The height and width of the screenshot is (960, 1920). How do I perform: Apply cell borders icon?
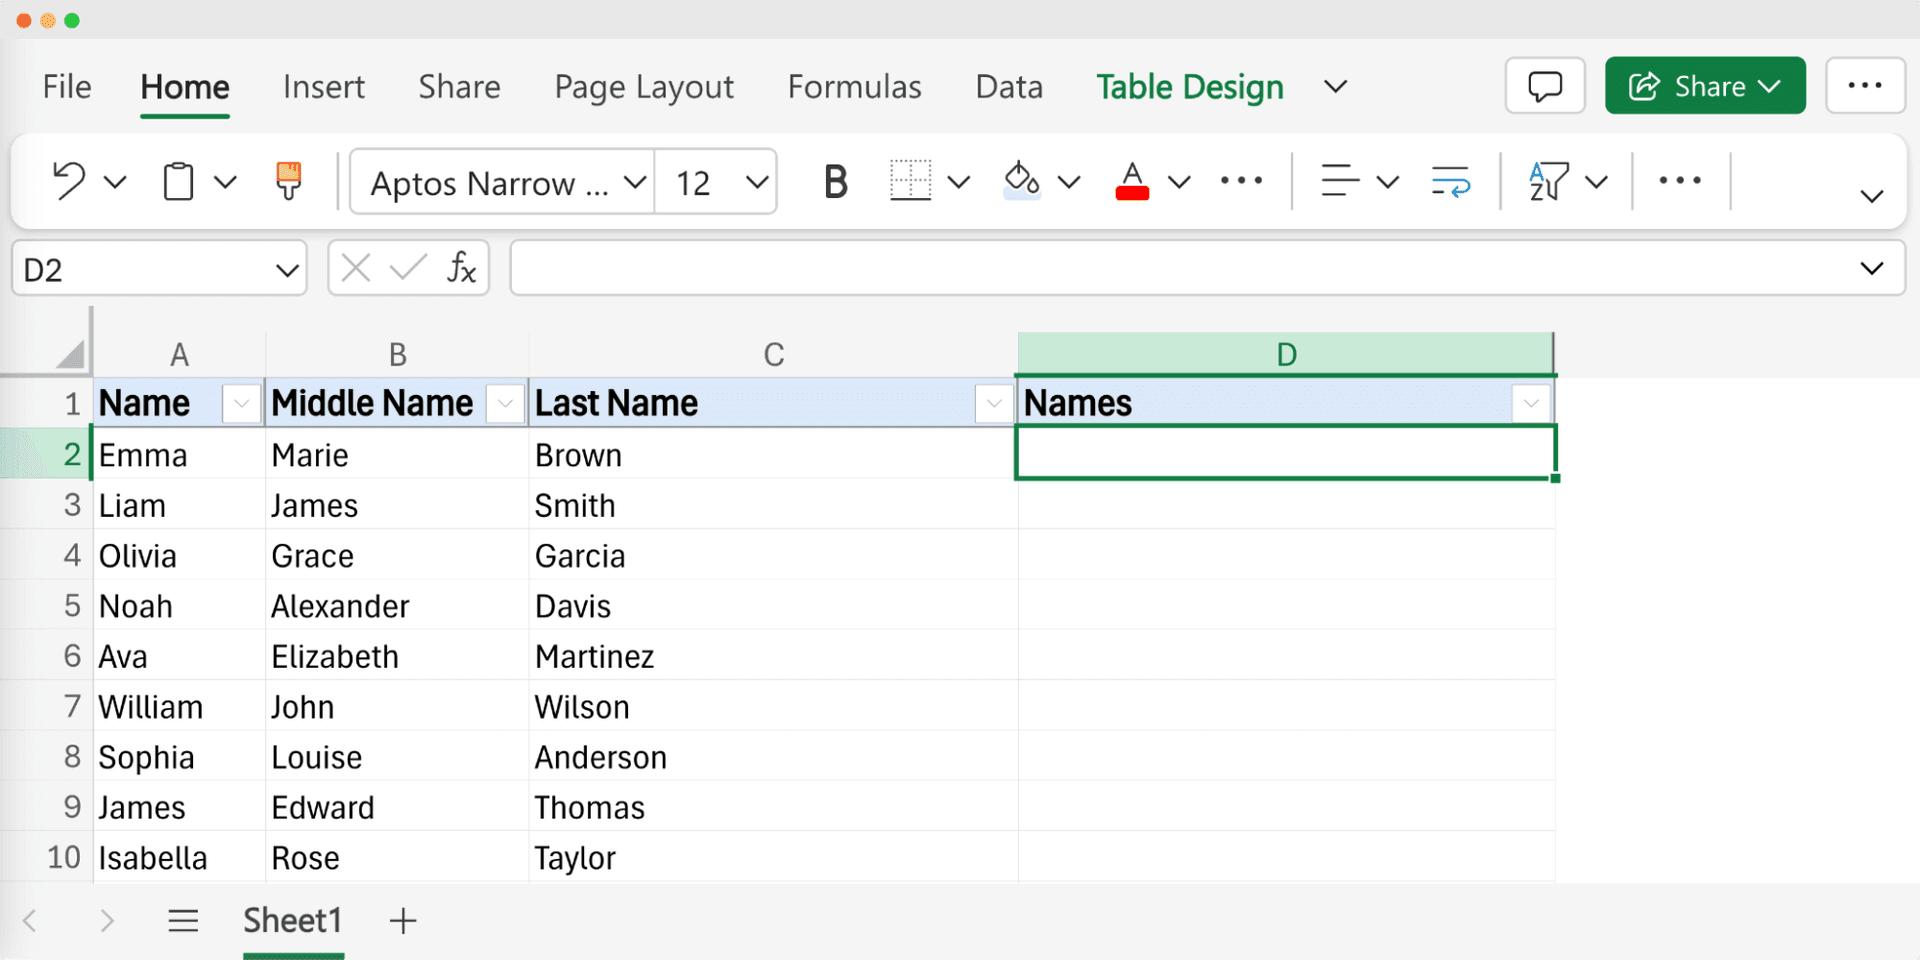pos(910,181)
